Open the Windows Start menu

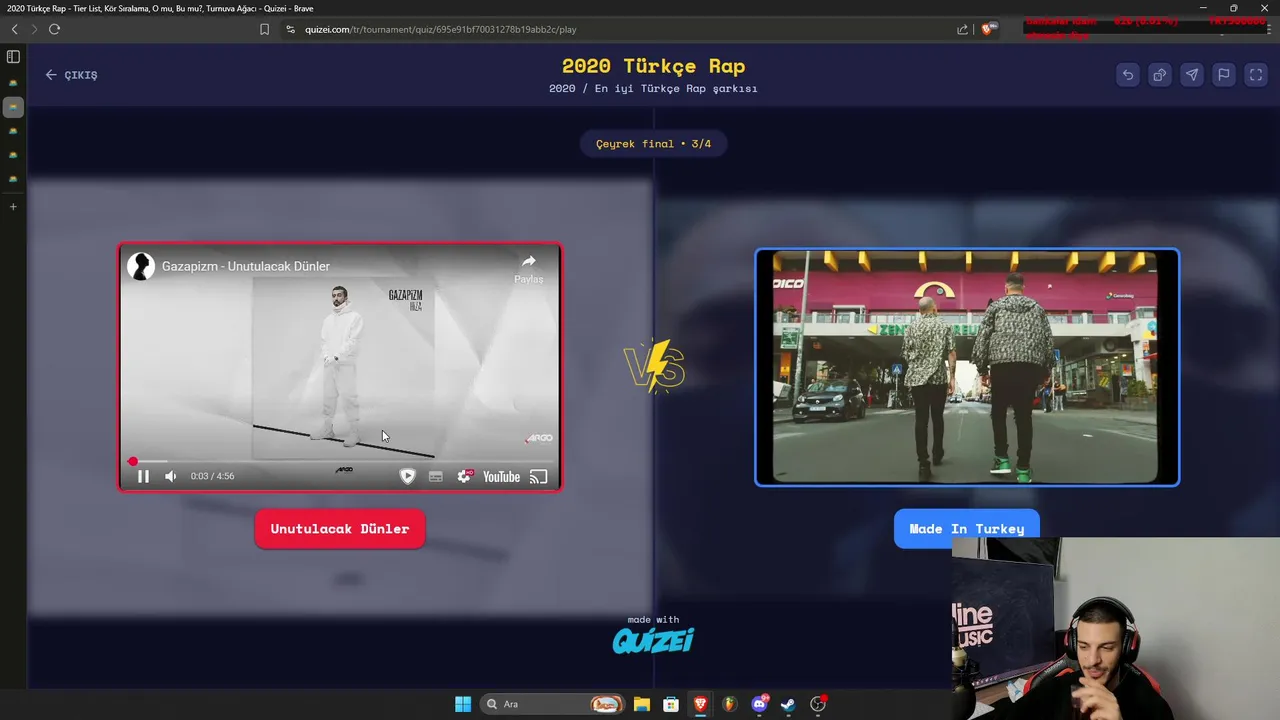463,704
